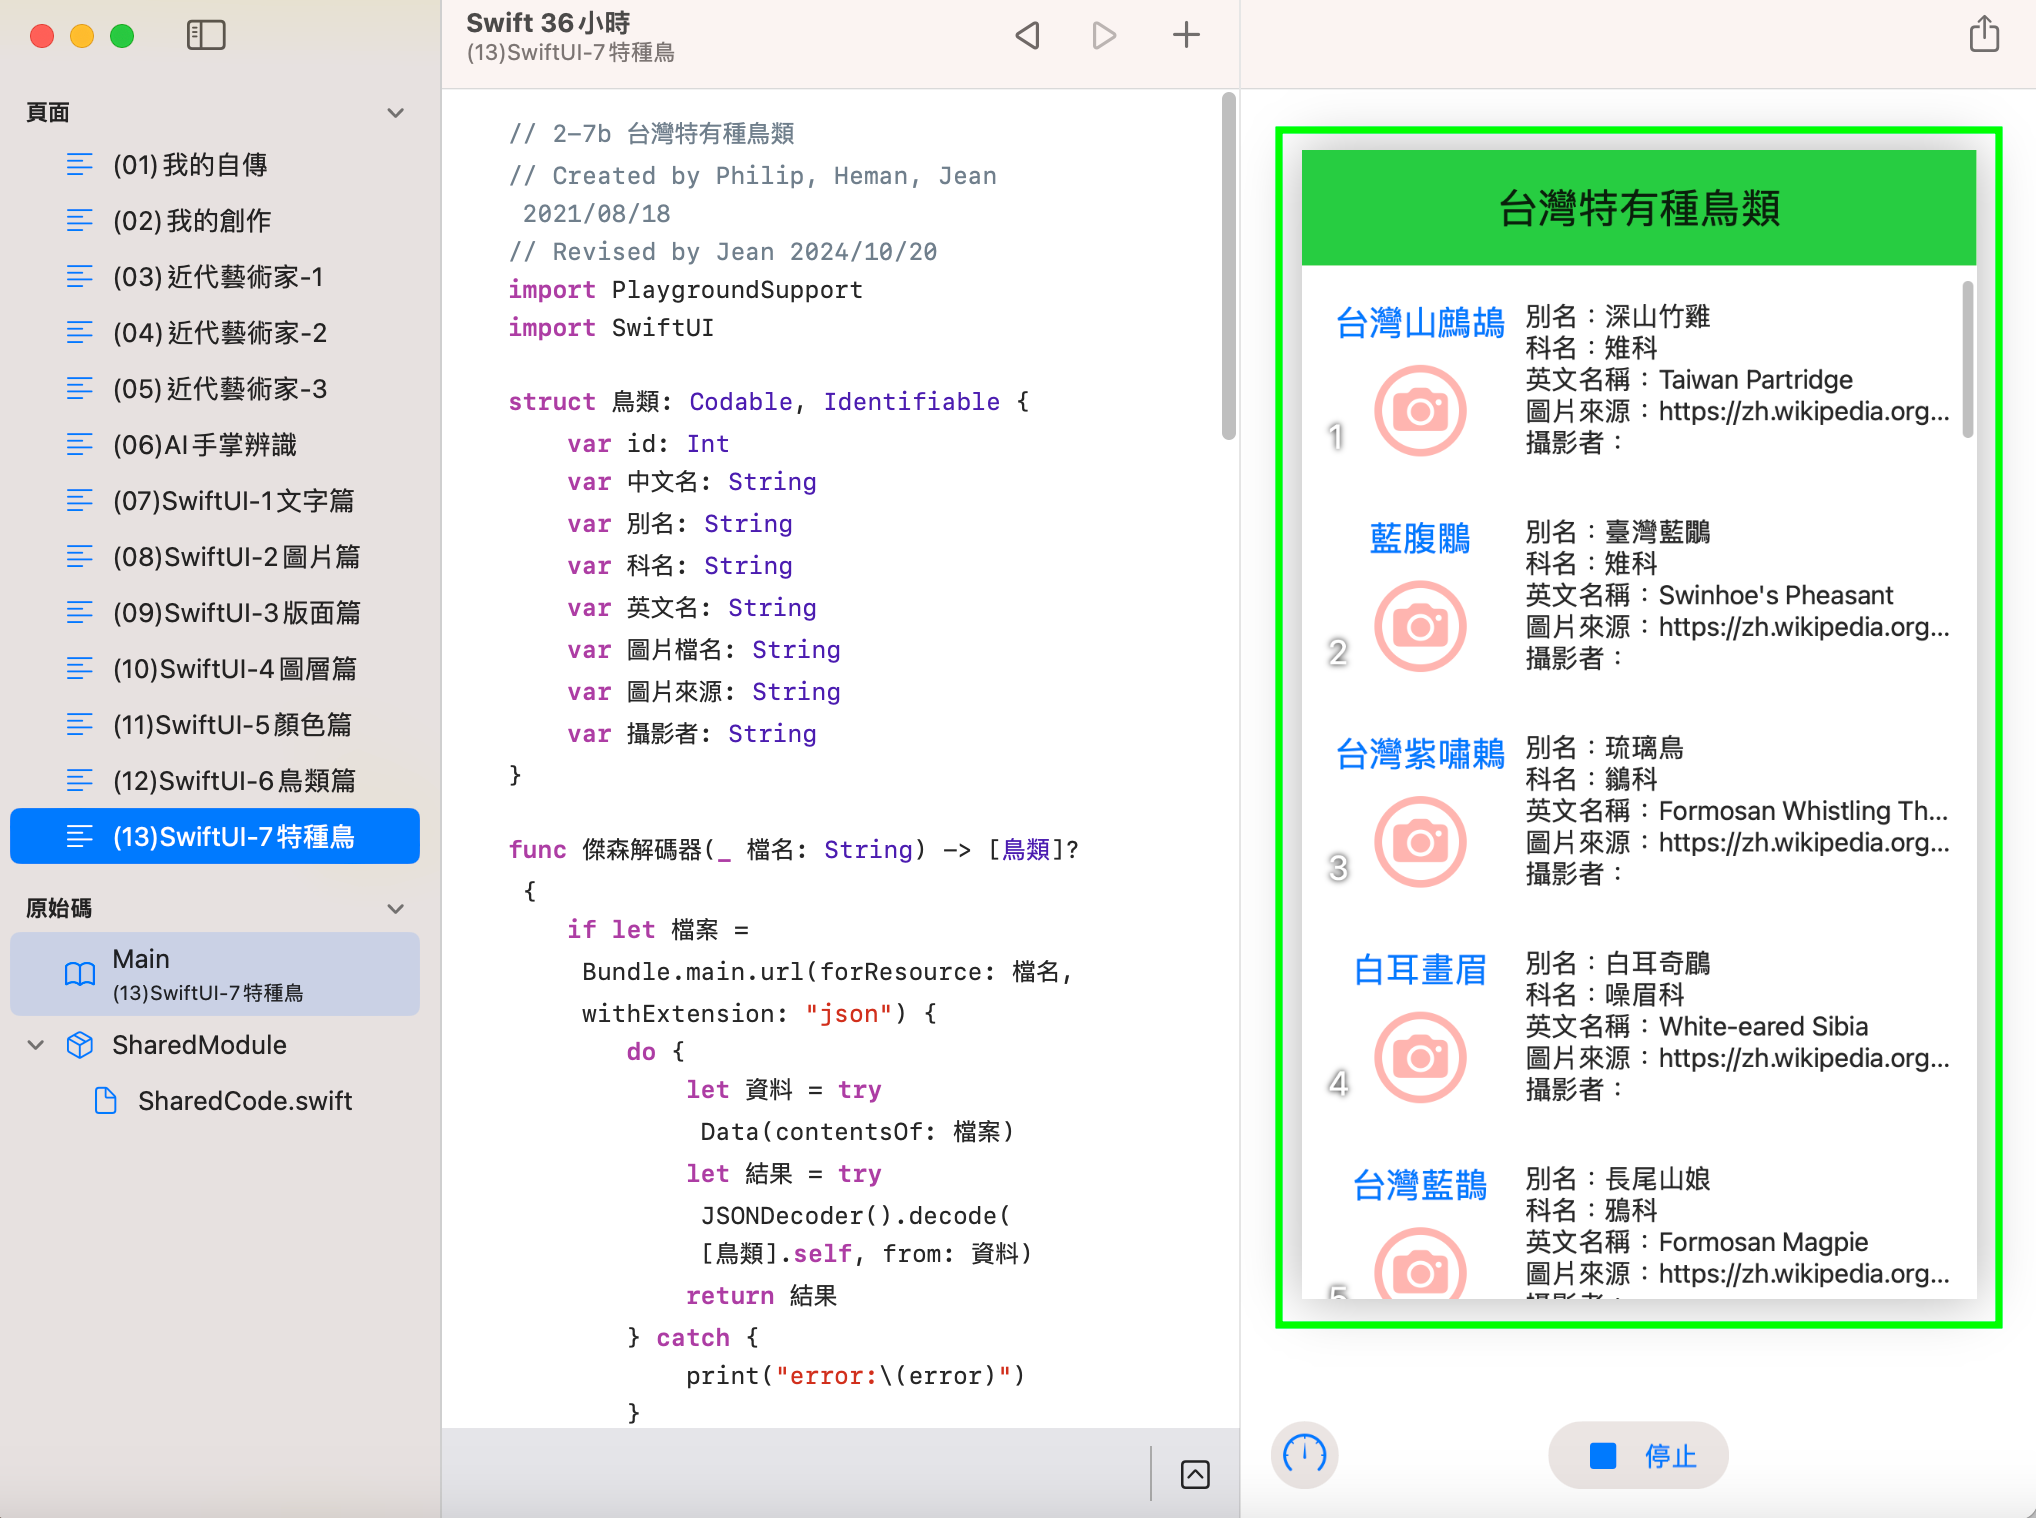Viewport: 2036px width, 1518px height.
Task: Open SharedCode.swift file
Action: tap(244, 1101)
